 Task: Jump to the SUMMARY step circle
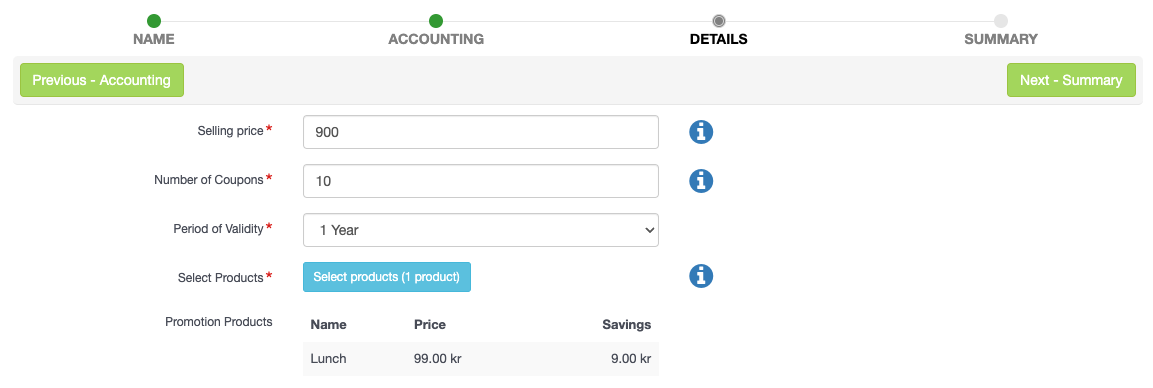pyautogui.click(x=1001, y=21)
